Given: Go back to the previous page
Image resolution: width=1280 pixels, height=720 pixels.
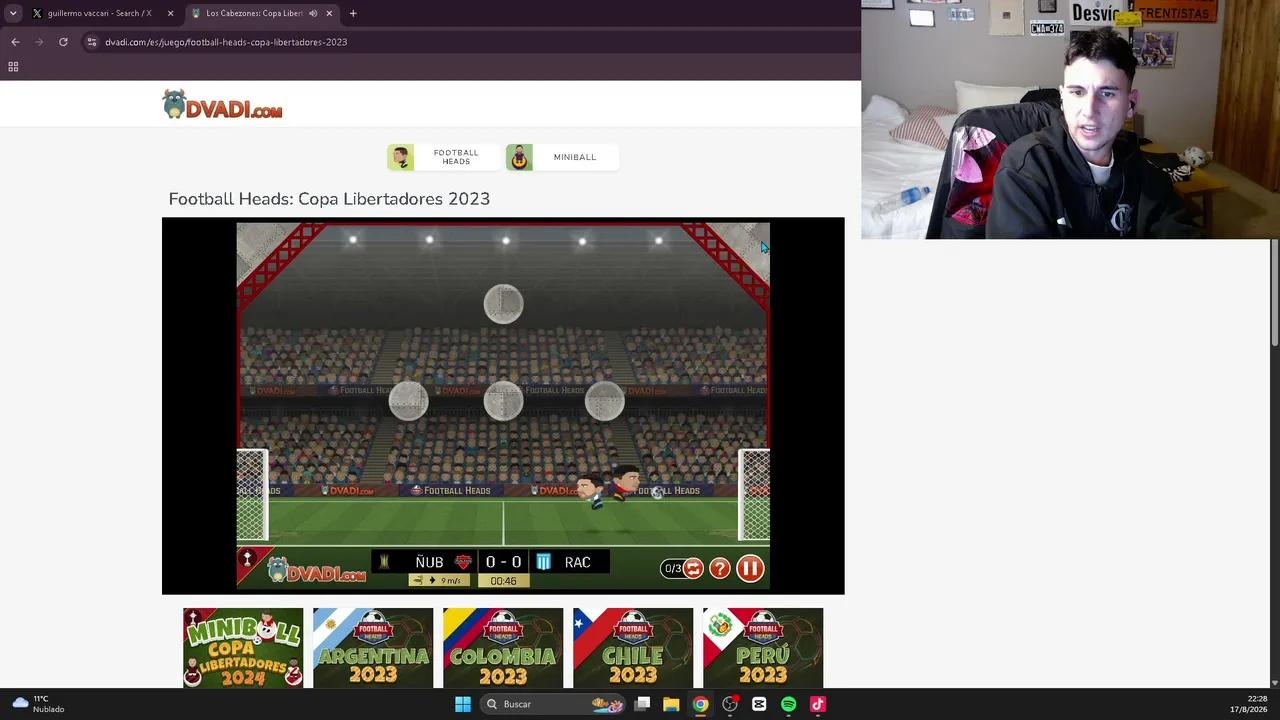Looking at the screenshot, I should [15, 42].
